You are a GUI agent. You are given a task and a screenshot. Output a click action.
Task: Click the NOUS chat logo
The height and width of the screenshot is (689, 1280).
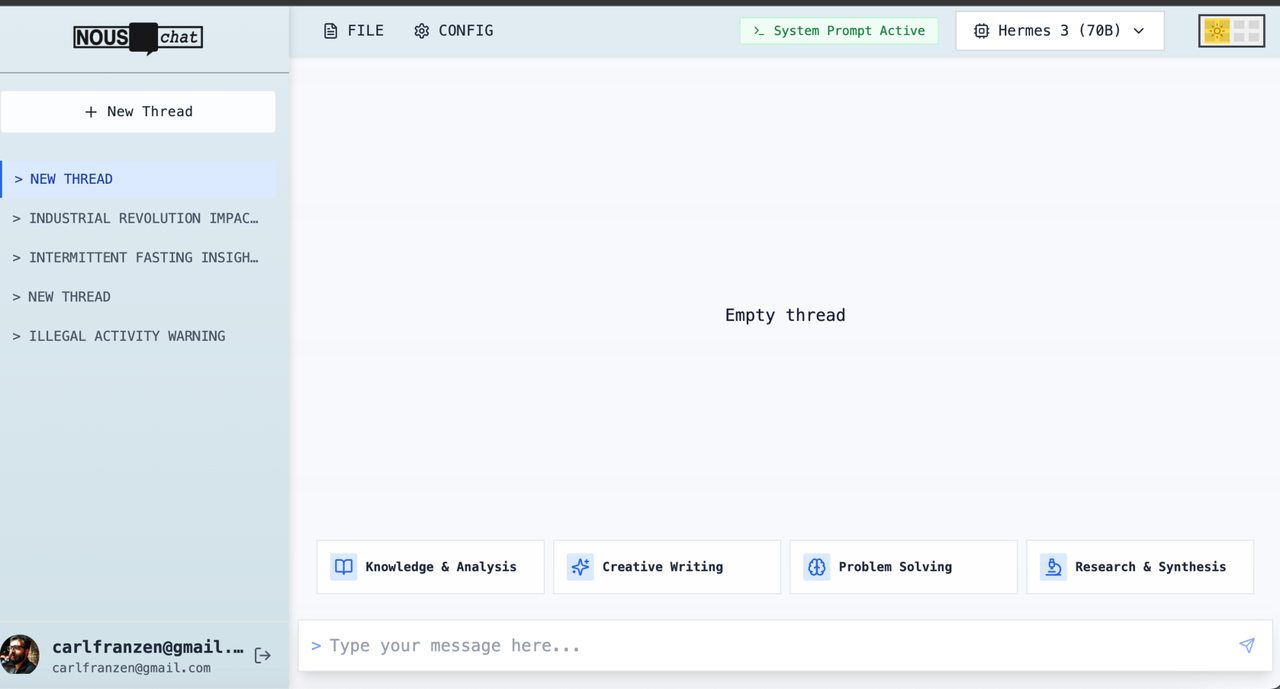(138, 38)
